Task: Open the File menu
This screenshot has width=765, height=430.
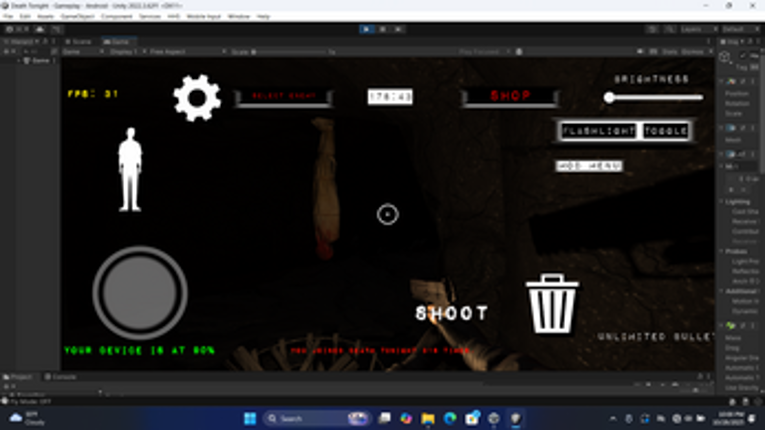Action: click(x=8, y=17)
